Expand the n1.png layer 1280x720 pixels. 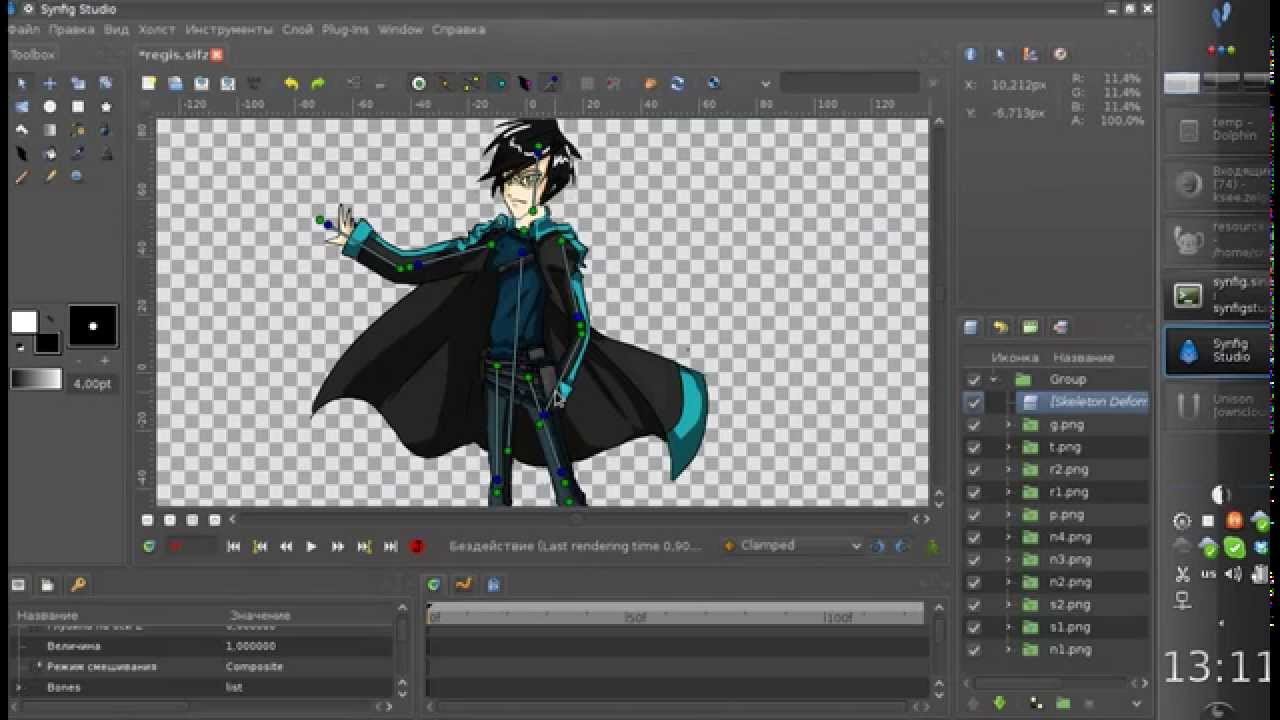pyautogui.click(x=1008, y=650)
